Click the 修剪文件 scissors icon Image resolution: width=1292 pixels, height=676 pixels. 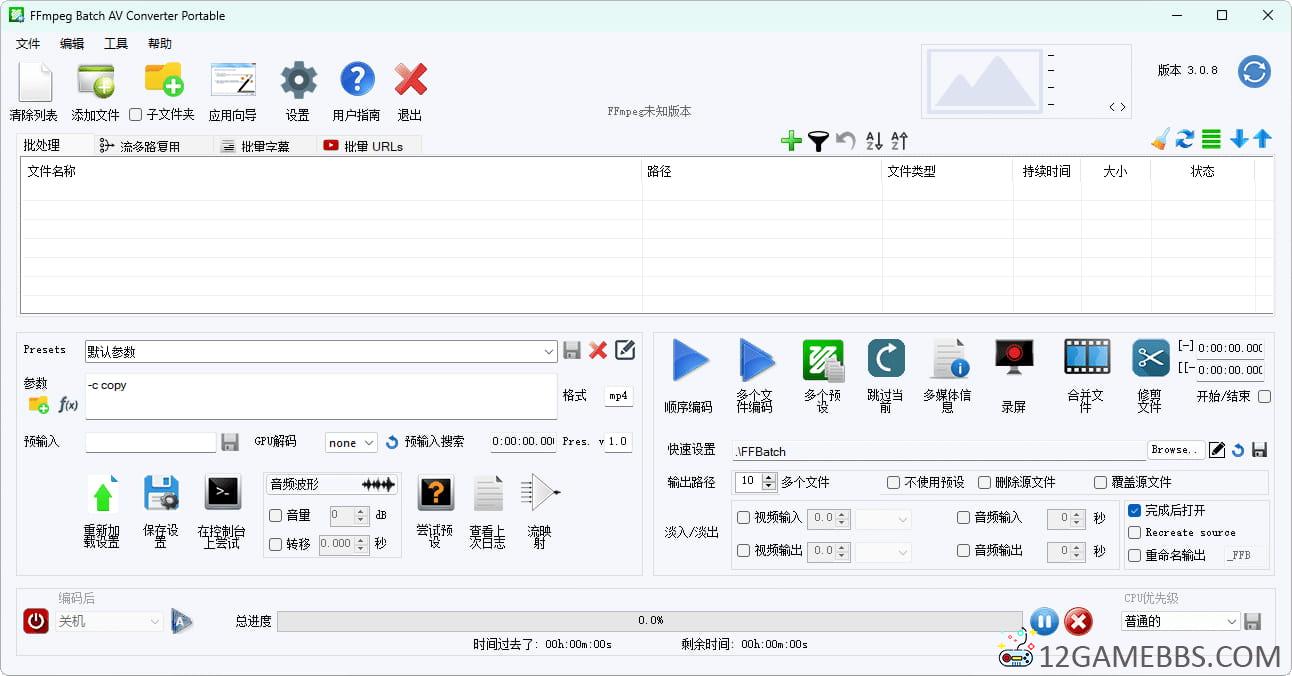[1150, 358]
